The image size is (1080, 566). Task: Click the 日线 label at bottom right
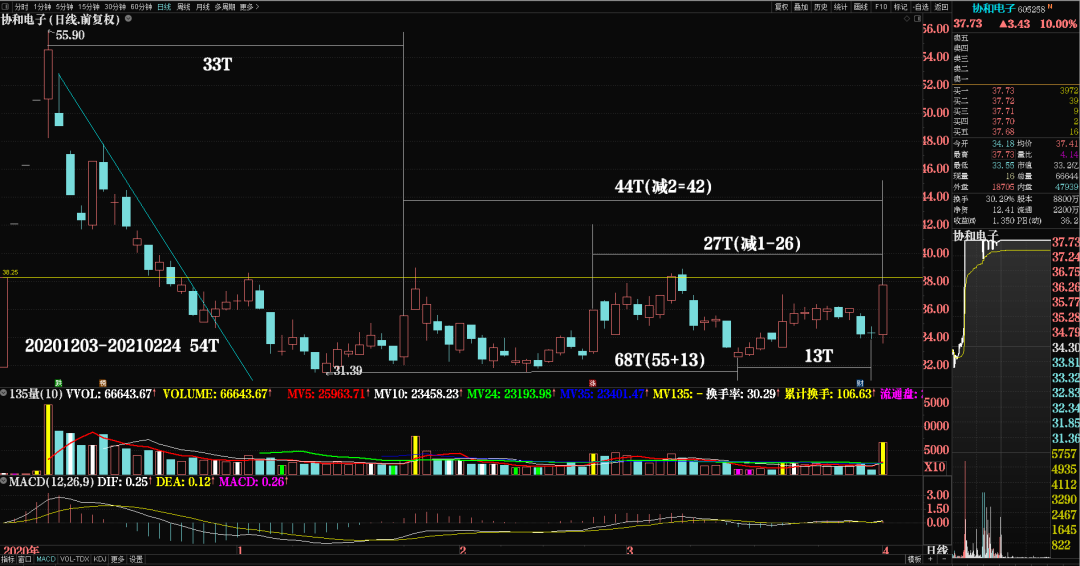click(937, 550)
